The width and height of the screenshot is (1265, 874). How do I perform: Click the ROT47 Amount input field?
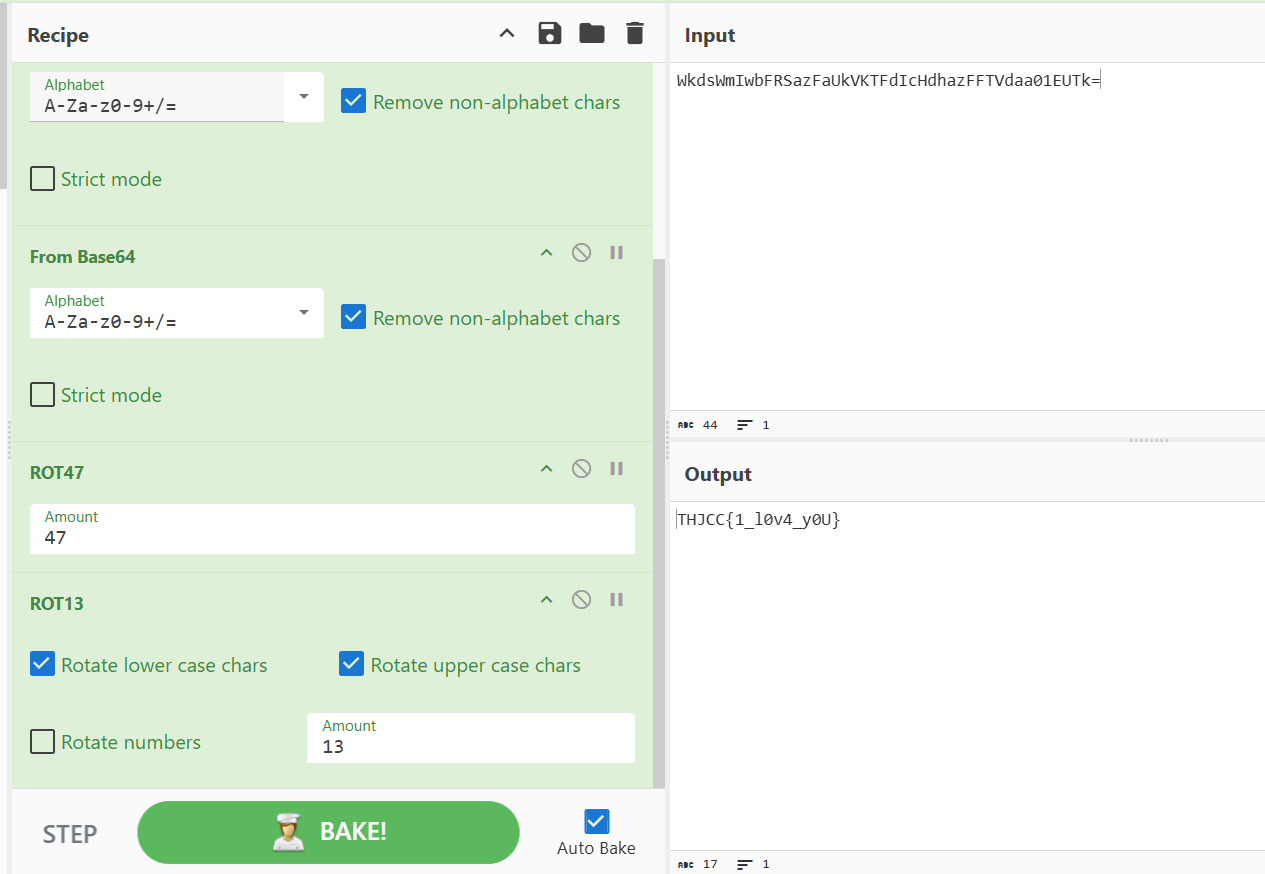click(x=332, y=529)
